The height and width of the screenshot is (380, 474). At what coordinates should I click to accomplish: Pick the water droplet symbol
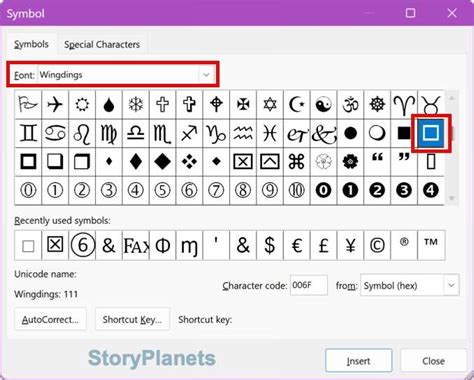[109, 104]
